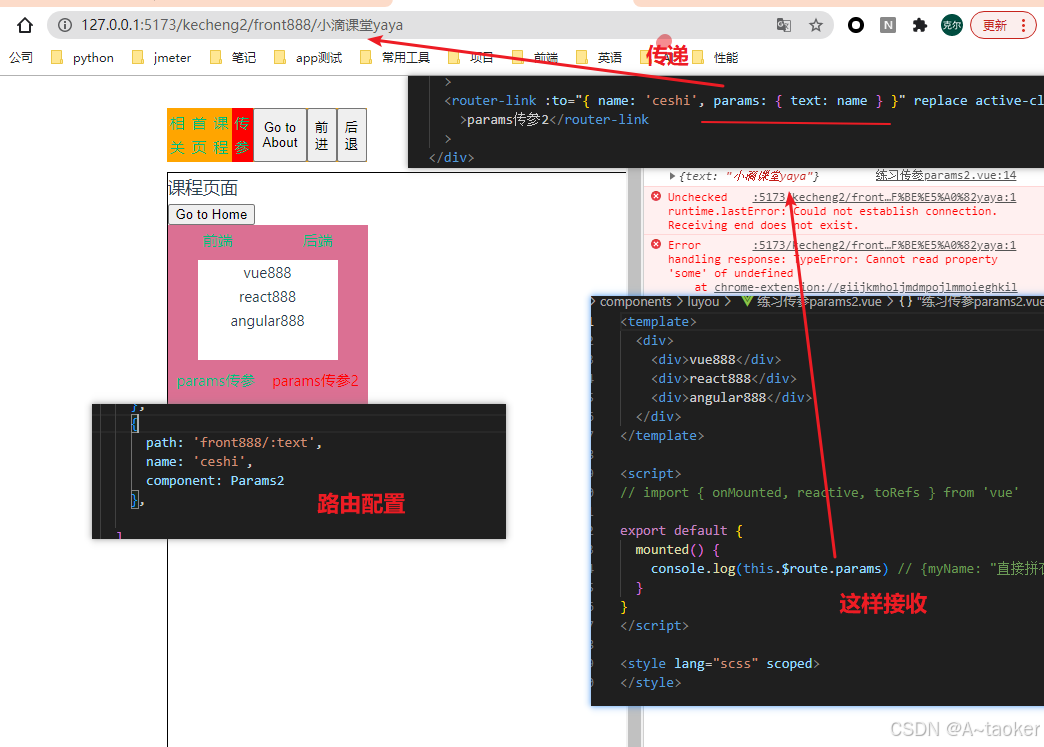Open the Extensions puzzle icon

pos(919,25)
